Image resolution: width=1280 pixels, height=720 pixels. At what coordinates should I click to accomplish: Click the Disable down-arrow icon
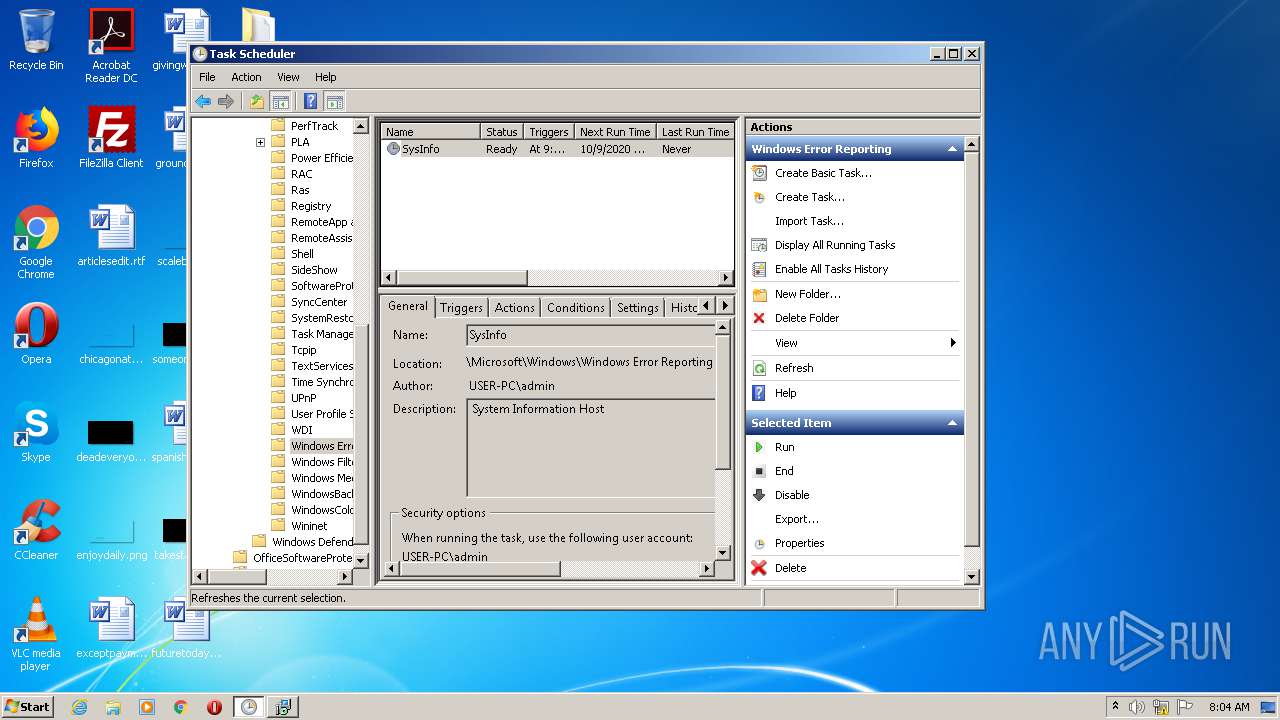click(x=759, y=495)
